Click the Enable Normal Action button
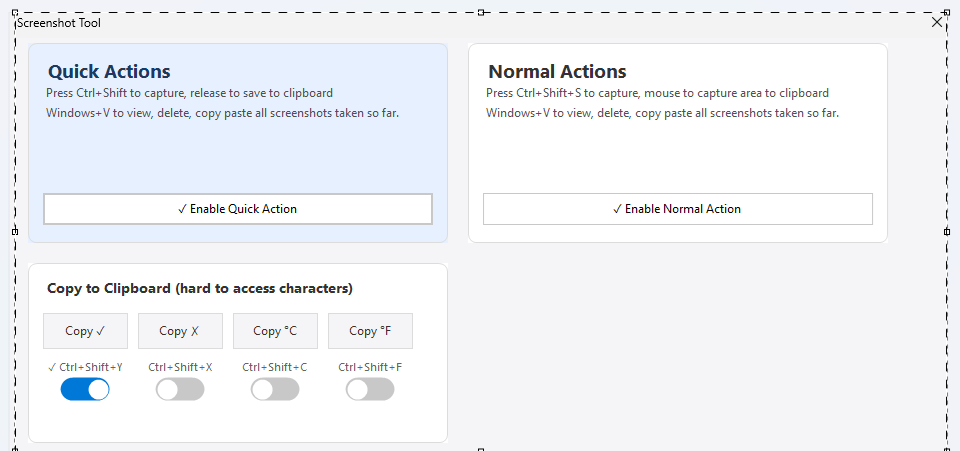 [677, 209]
